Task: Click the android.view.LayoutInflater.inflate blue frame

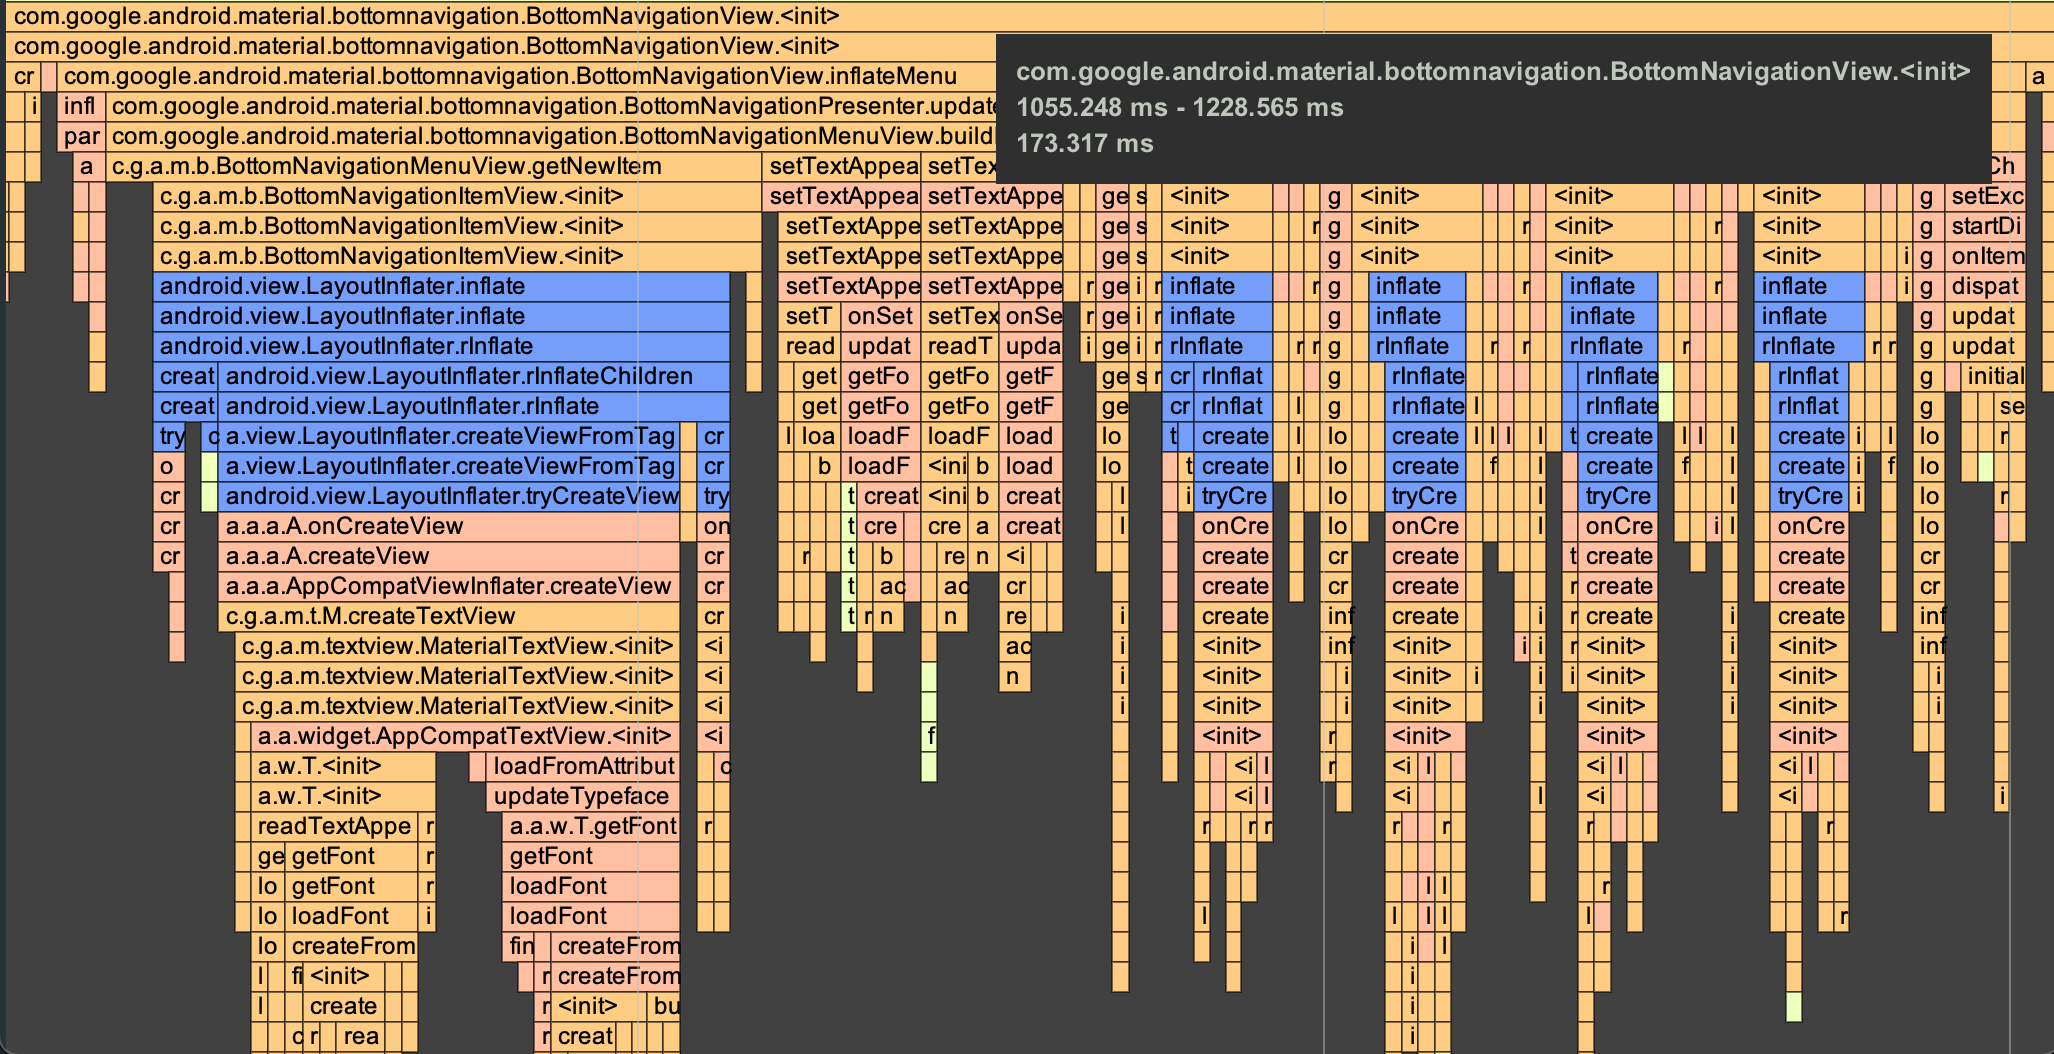Action: pos(400,286)
